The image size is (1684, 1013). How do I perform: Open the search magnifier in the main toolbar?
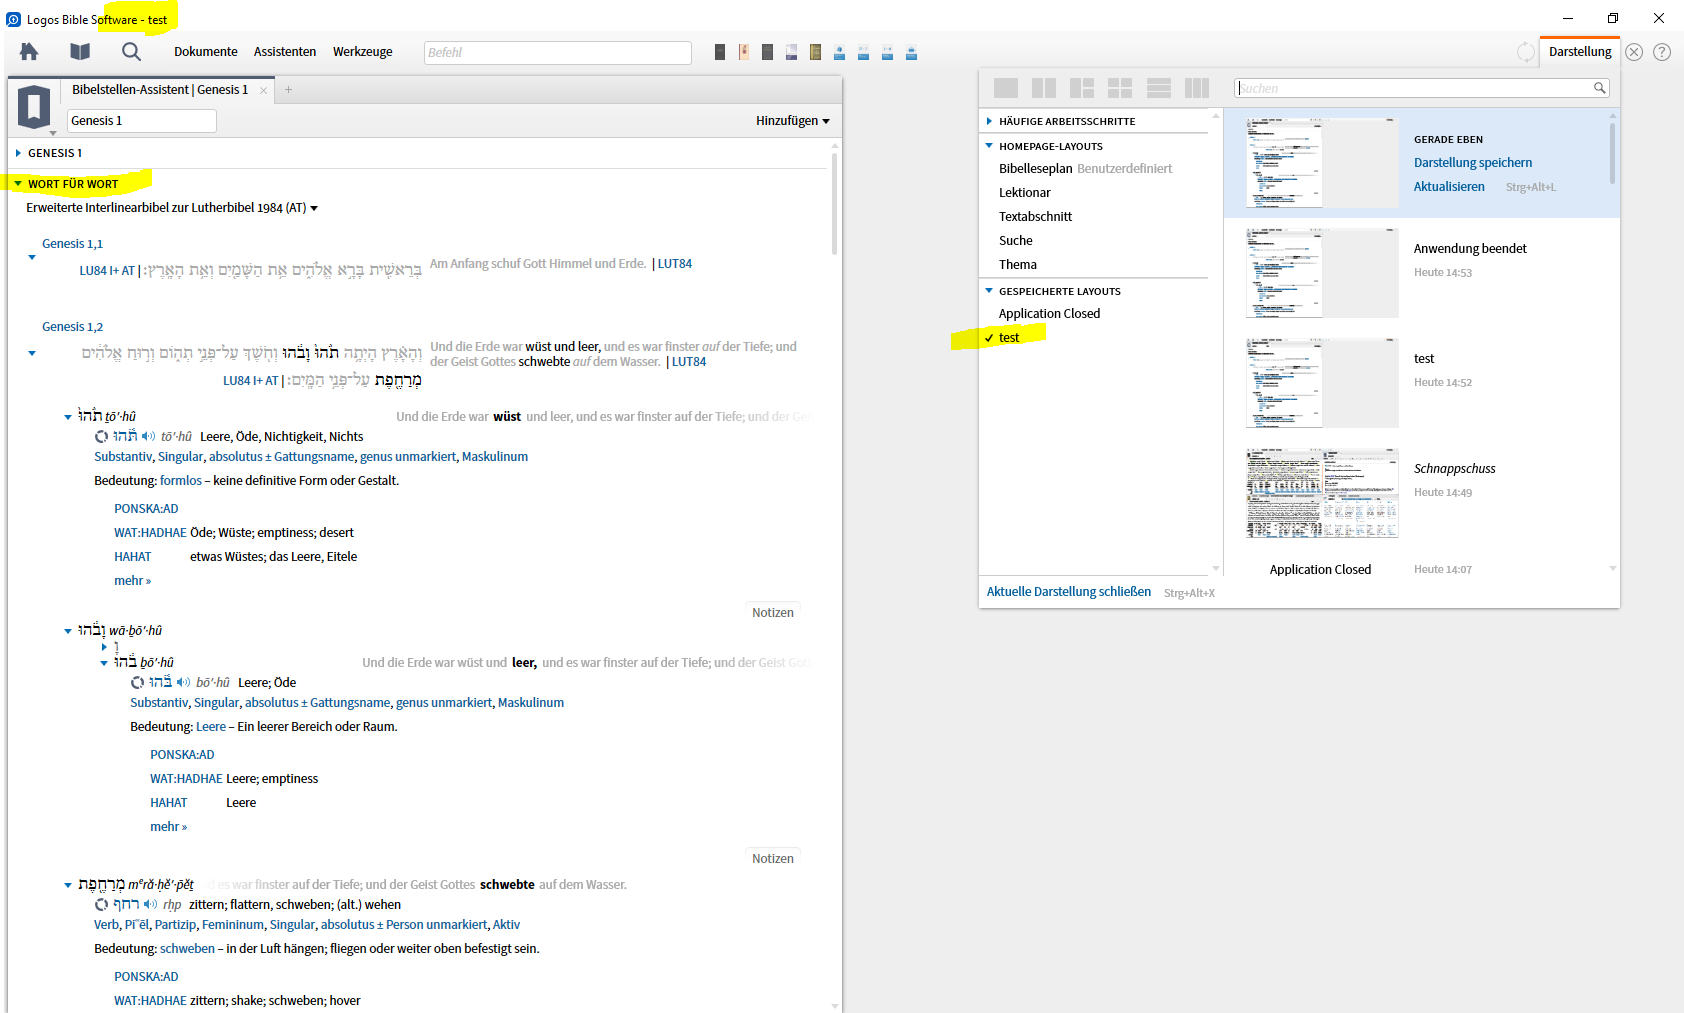point(131,51)
